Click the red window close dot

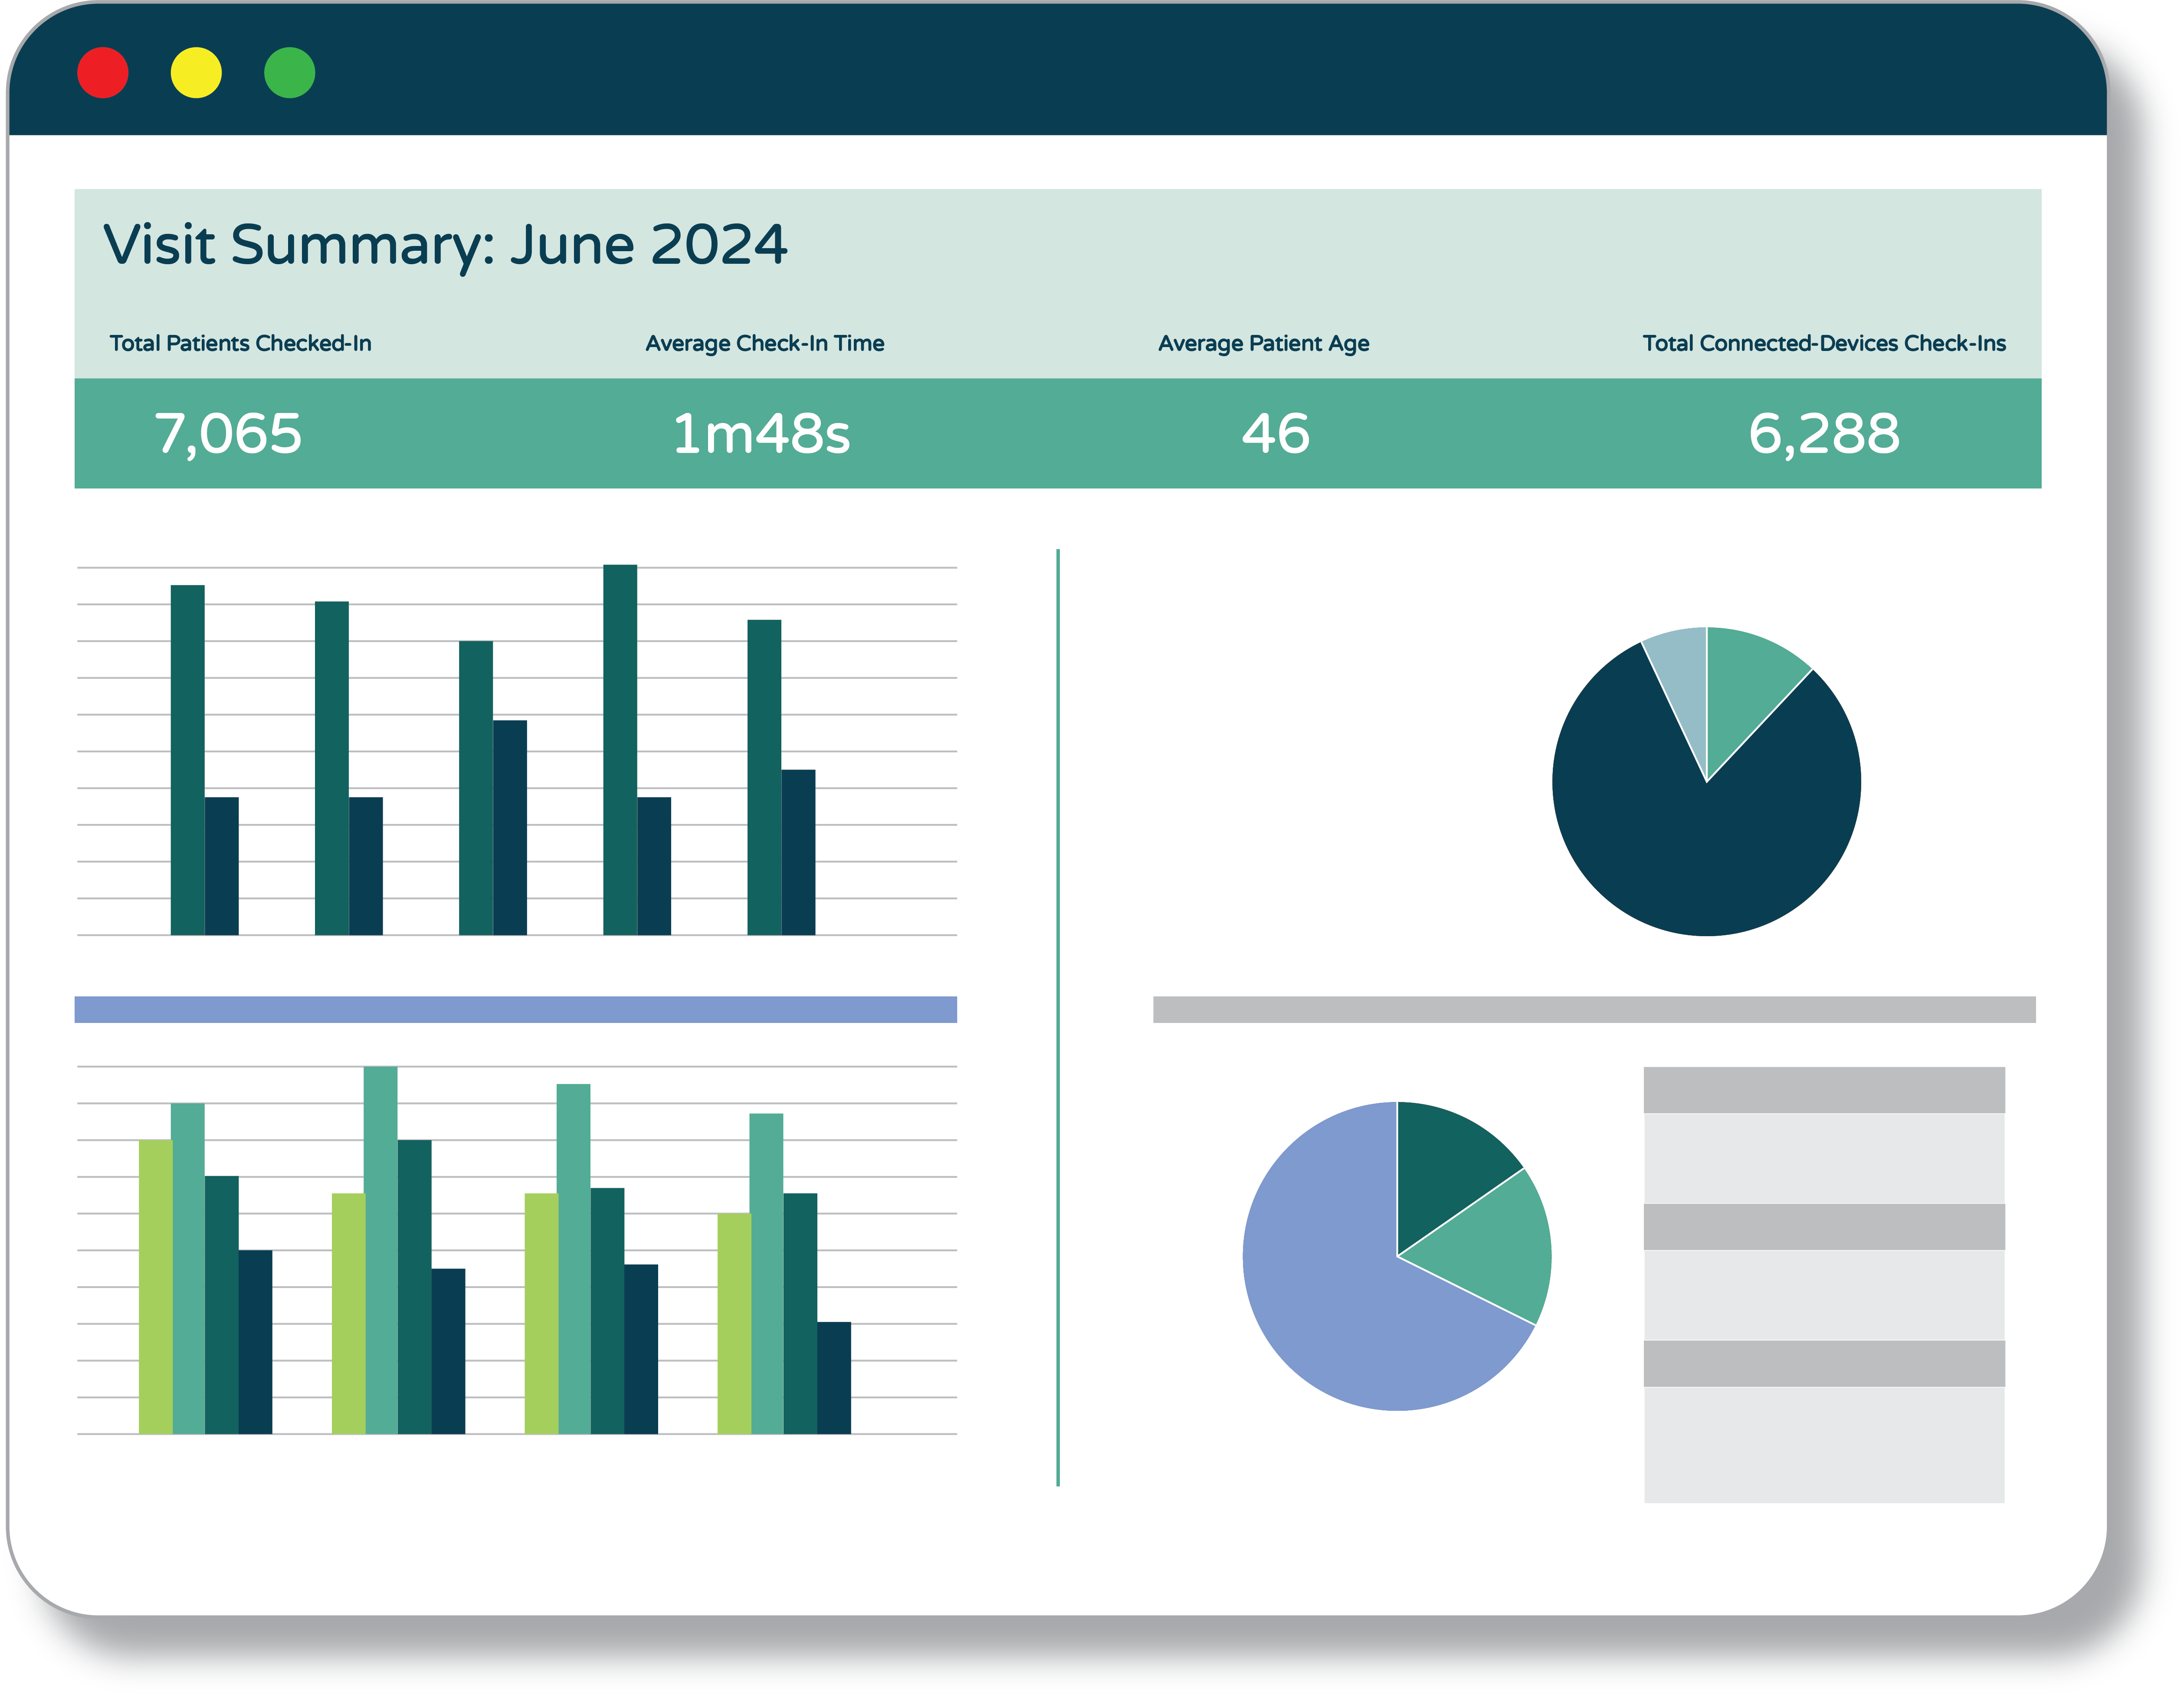coord(103,73)
